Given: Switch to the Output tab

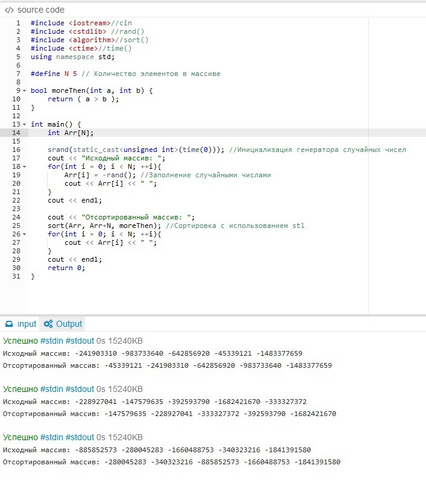Looking at the screenshot, I should coord(63,324).
